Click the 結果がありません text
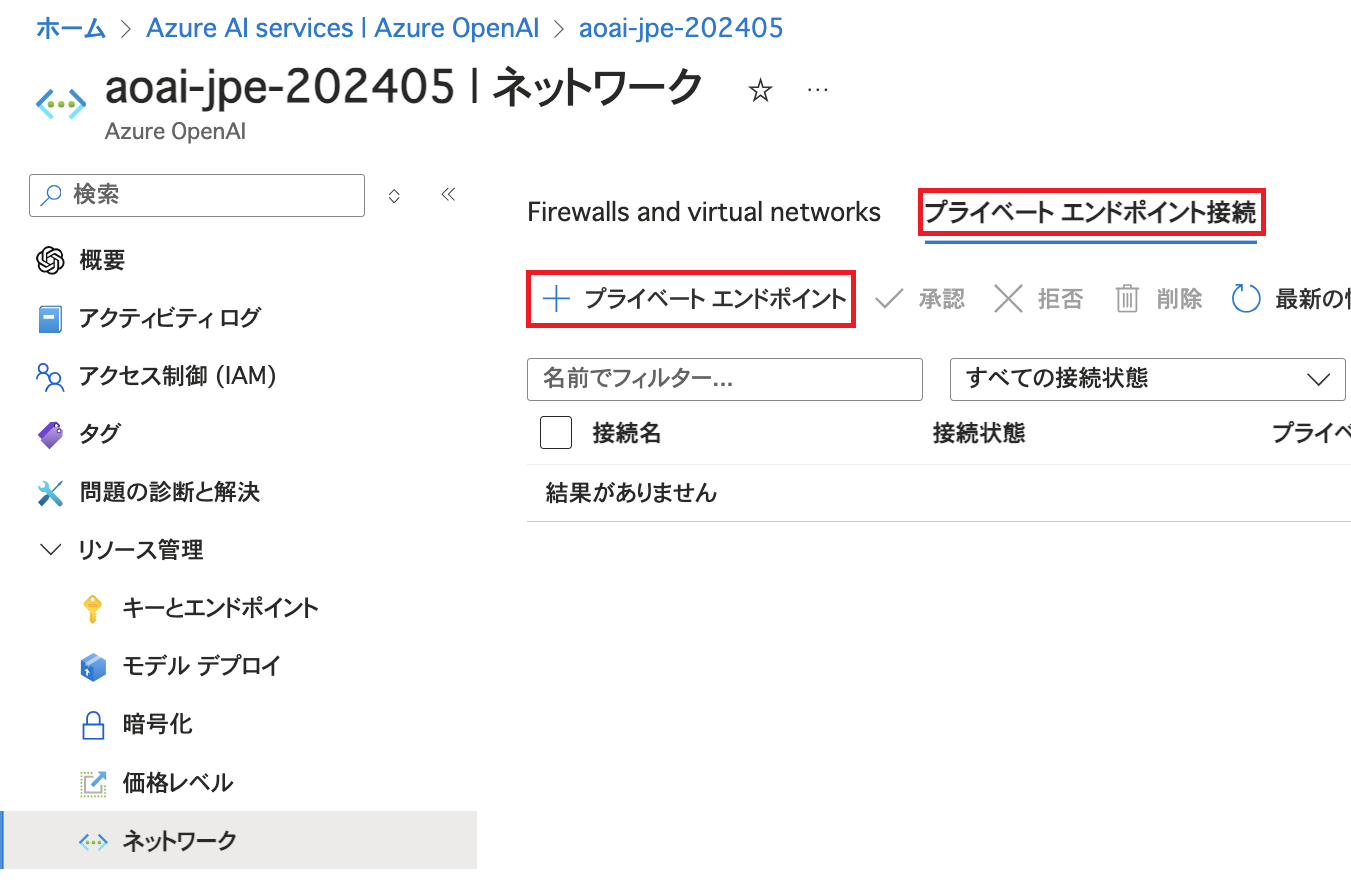Viewport: 1351px width, 880px height. (631, 493)
